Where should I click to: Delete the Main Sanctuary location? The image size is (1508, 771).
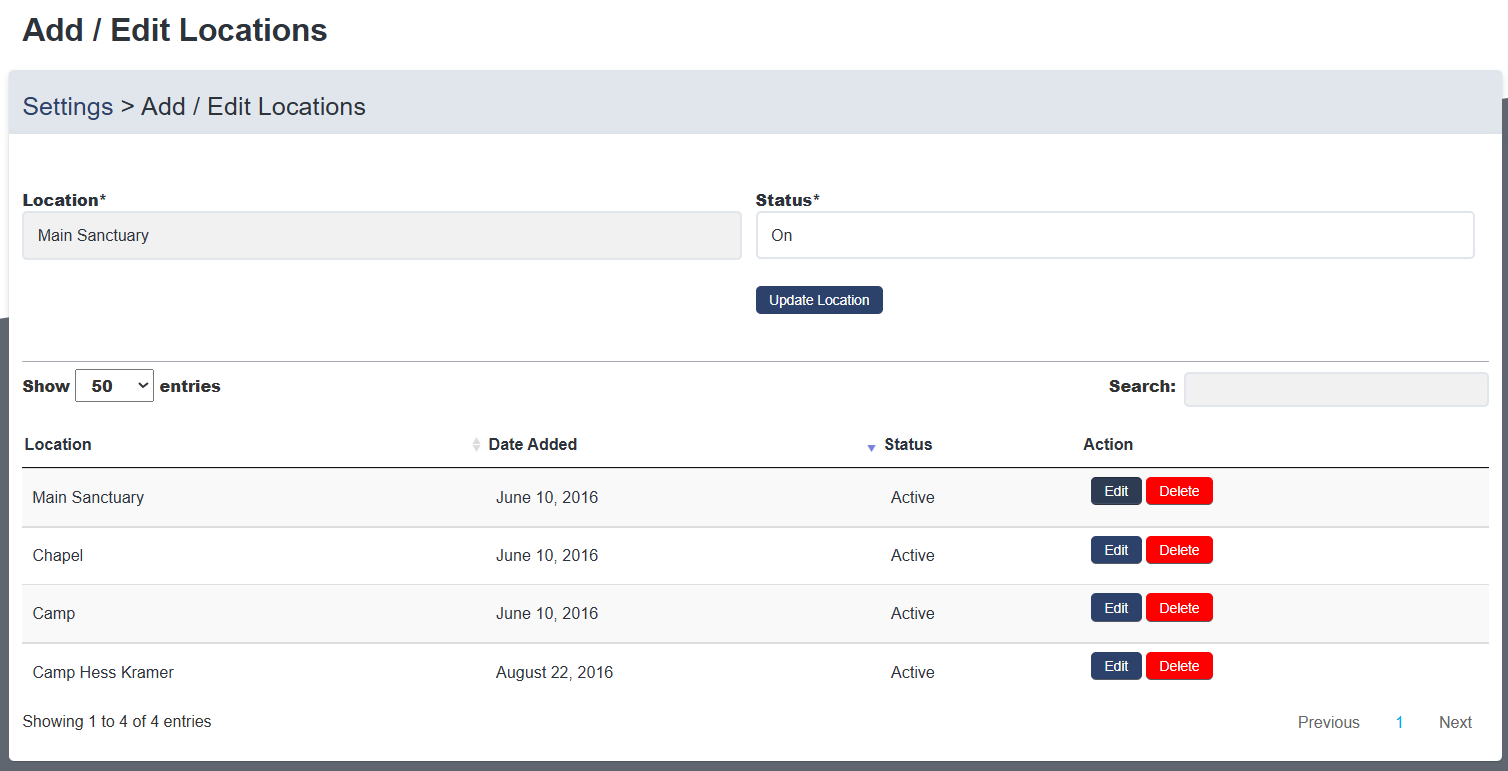(1178, 491)
